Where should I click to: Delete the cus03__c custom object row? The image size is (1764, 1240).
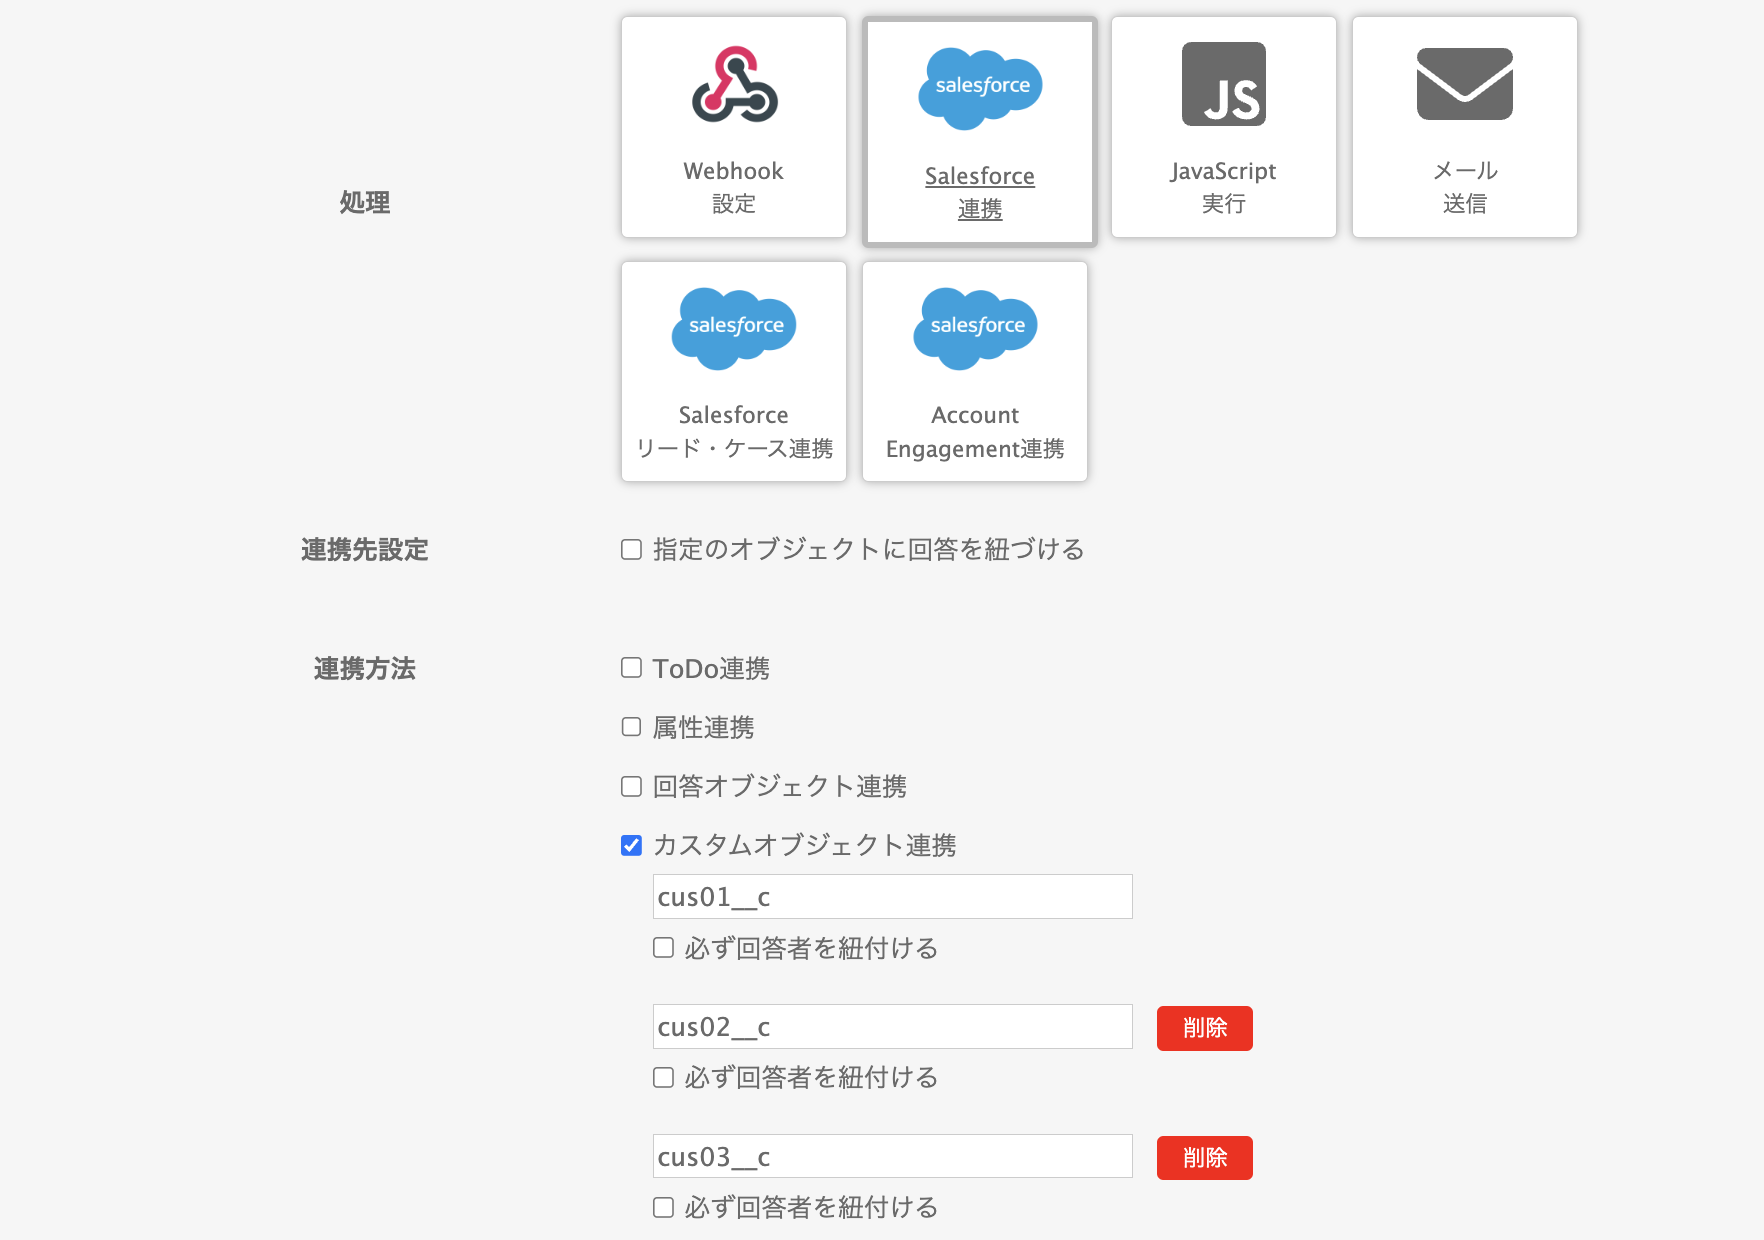1205,1158
